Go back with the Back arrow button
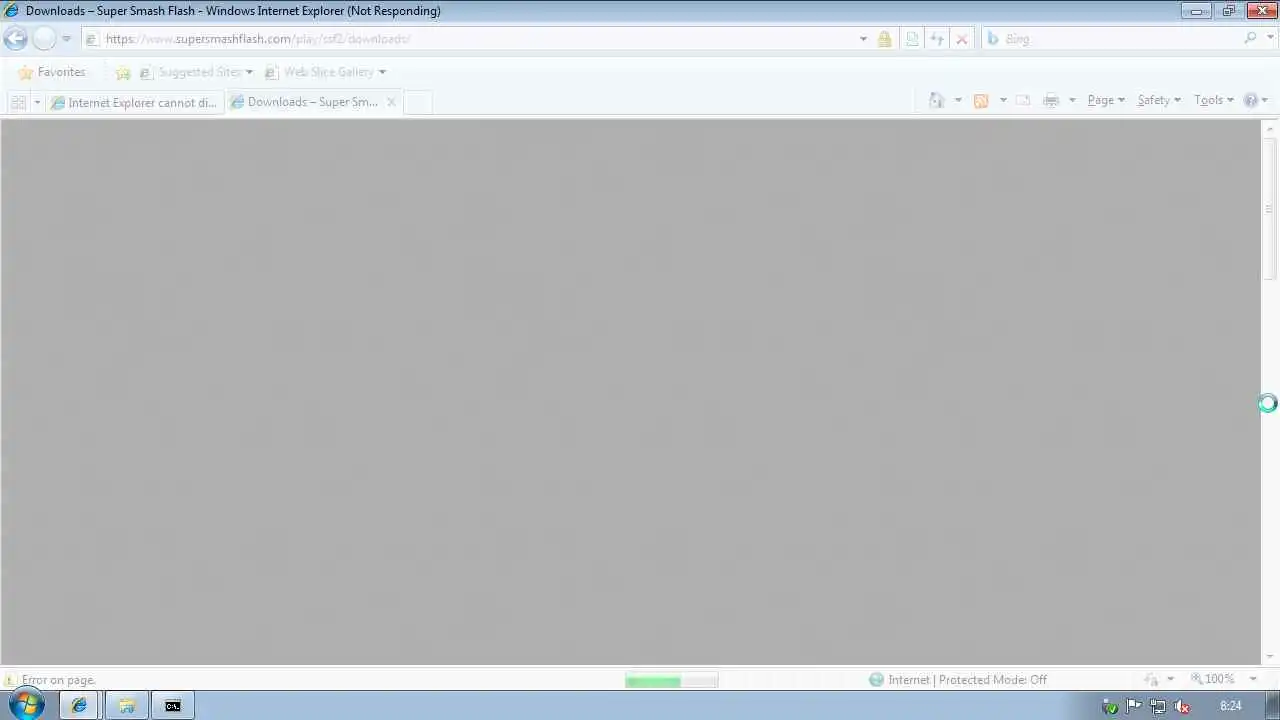 (x=15, y=39)
